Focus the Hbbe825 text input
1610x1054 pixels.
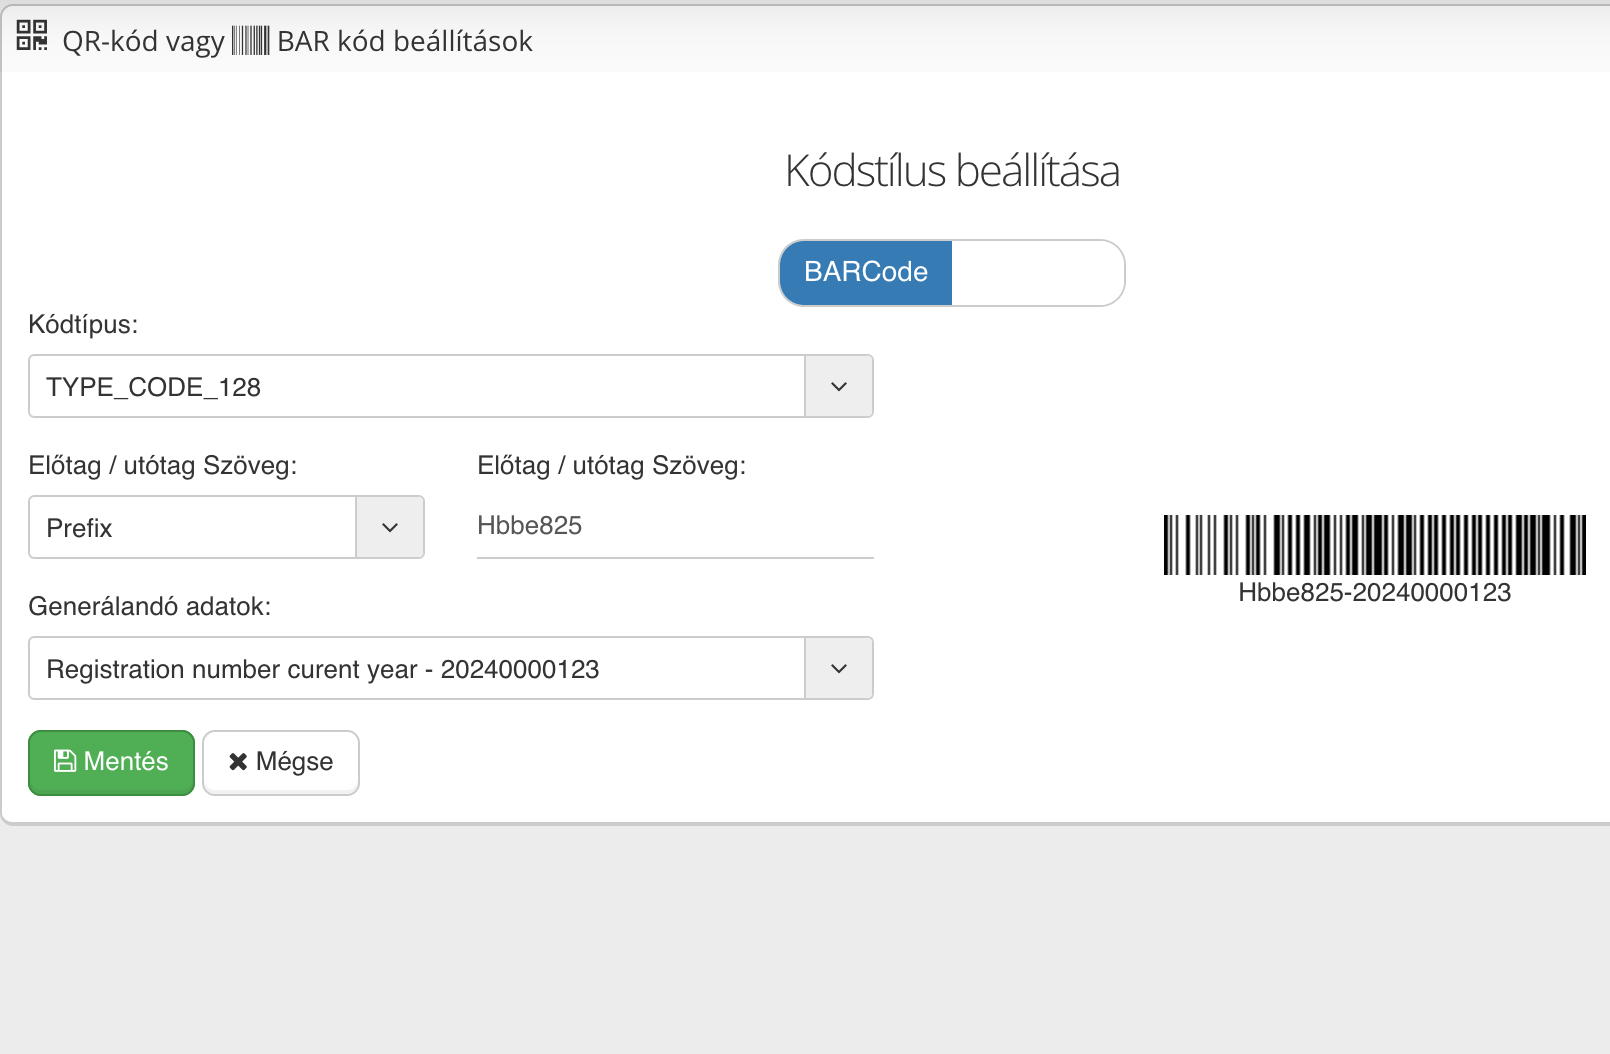coord(675,526)
